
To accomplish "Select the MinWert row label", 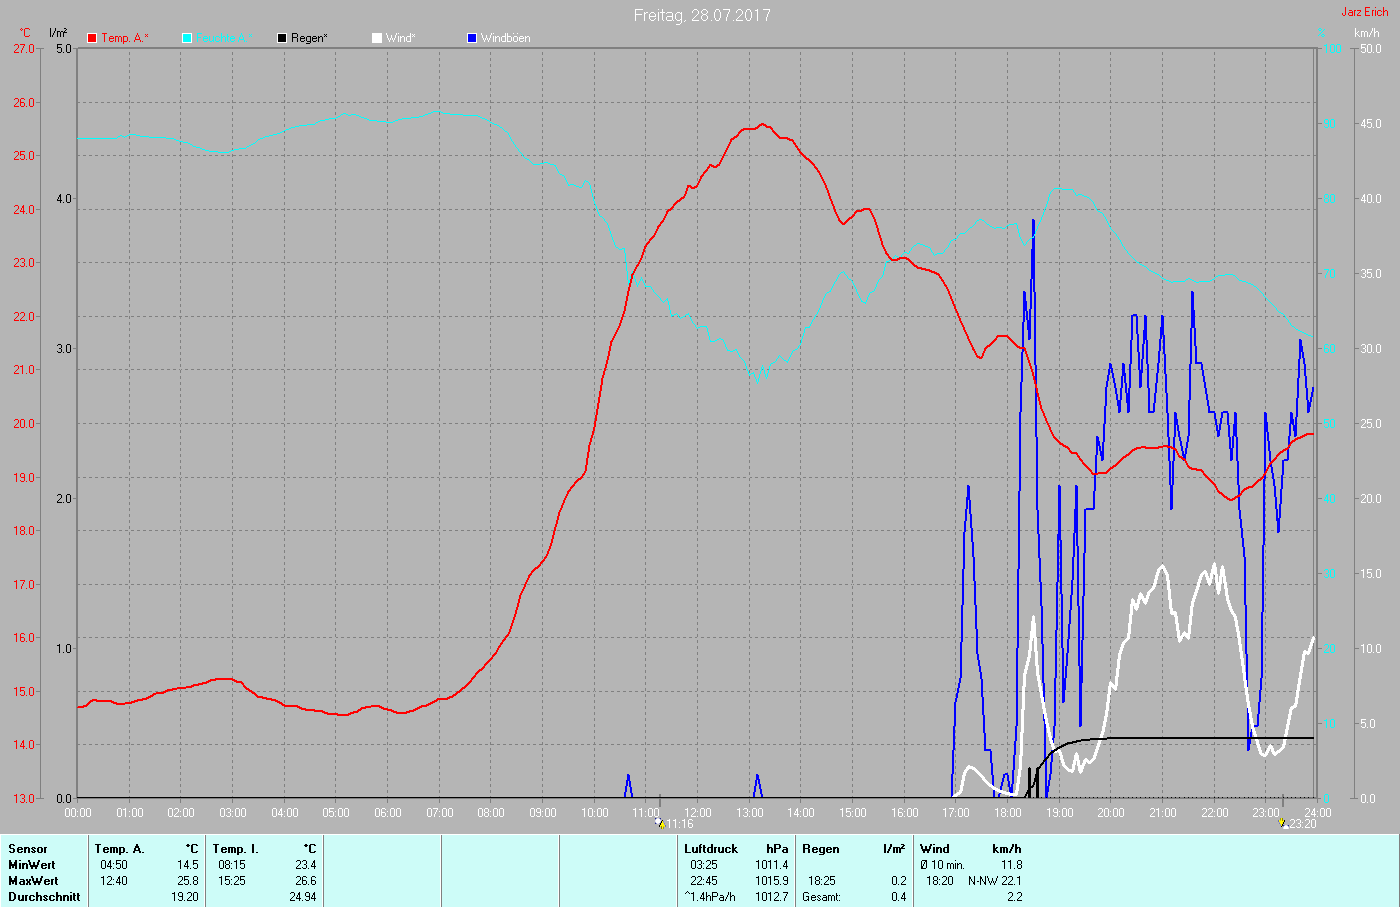I will (x=32, y=865).
